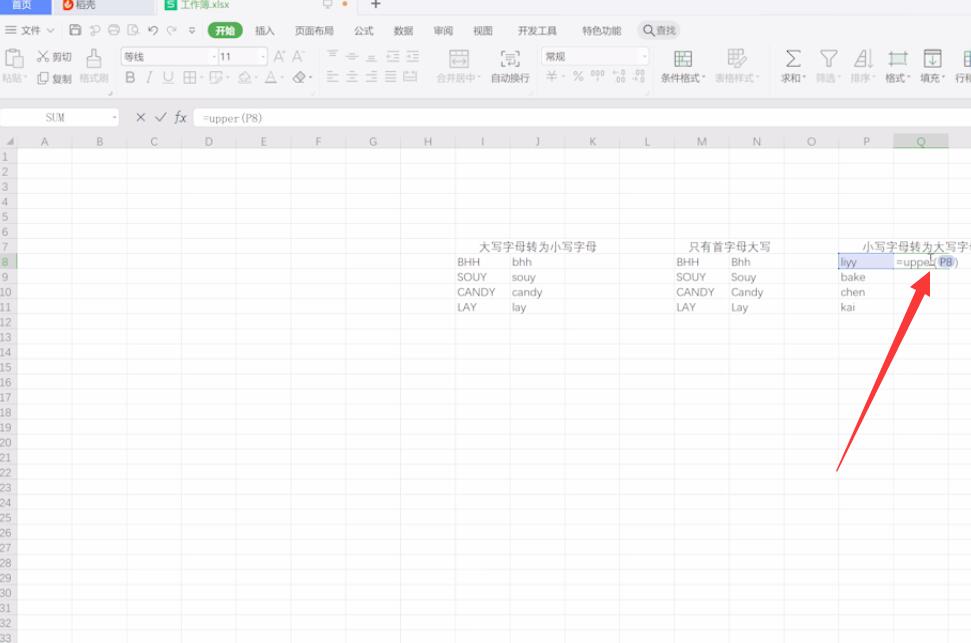Go to the 首页 home tab
The width and height of the screenshot is (971, 643).
(x=25, y=5)
